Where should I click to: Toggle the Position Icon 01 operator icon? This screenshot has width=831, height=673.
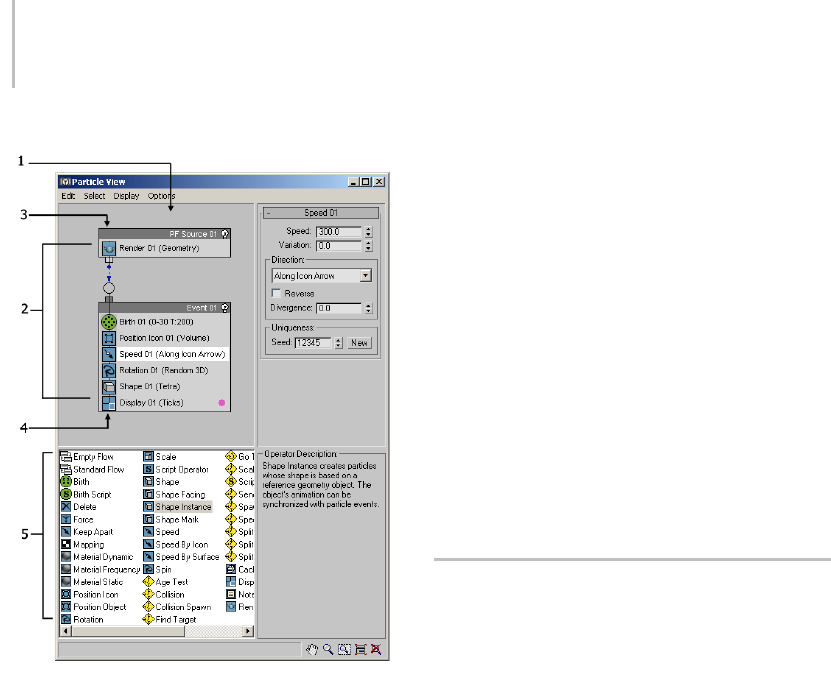point(109,338)
